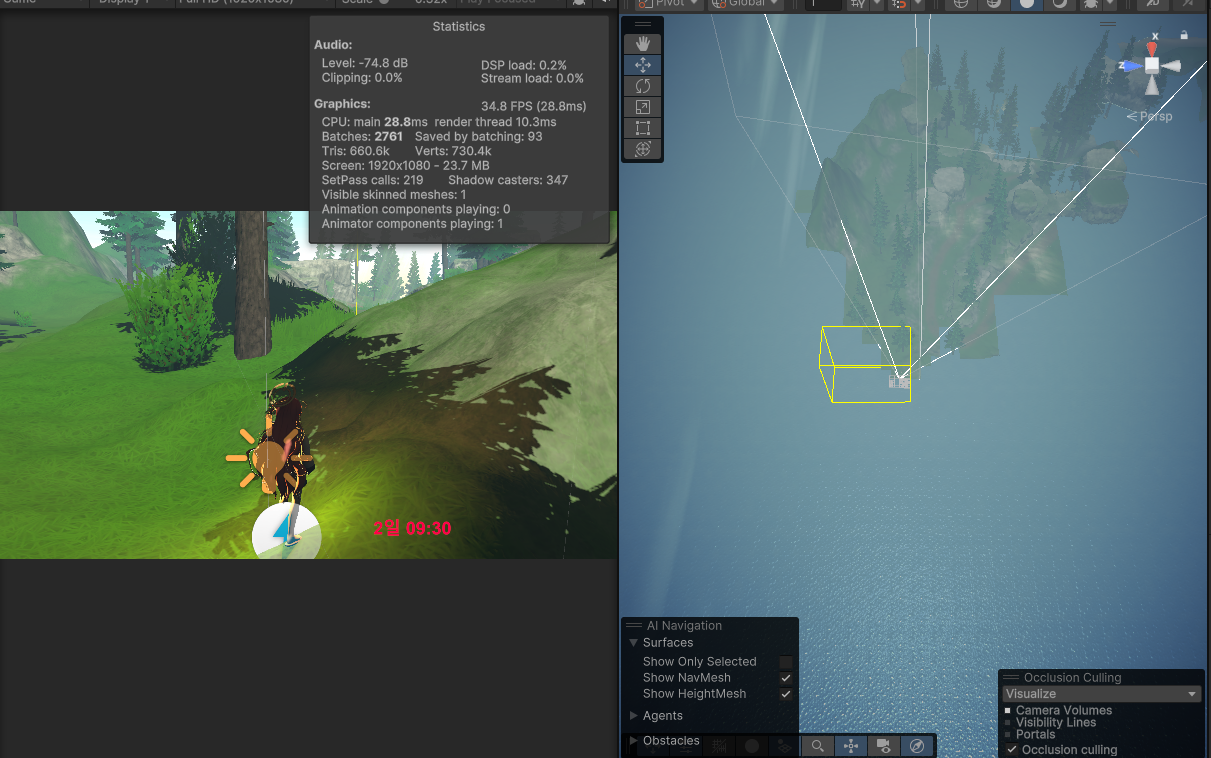Click the AI Navigation overlay drag handle
Image resolution: width=1211 pixels, height=758 pixels.
tap(634, 625)
